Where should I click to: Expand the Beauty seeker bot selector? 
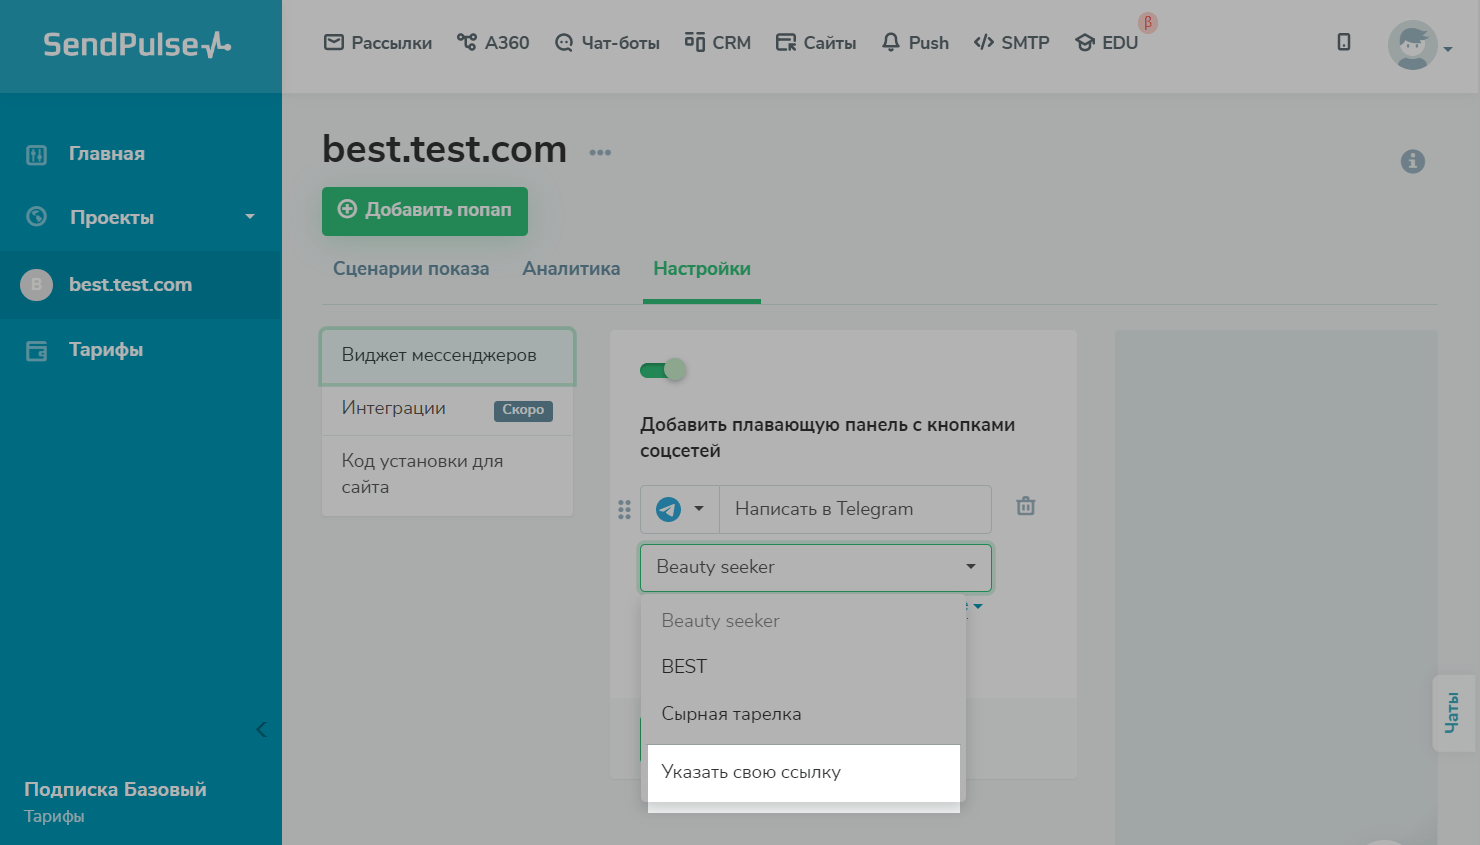click(x=815, y=567)
